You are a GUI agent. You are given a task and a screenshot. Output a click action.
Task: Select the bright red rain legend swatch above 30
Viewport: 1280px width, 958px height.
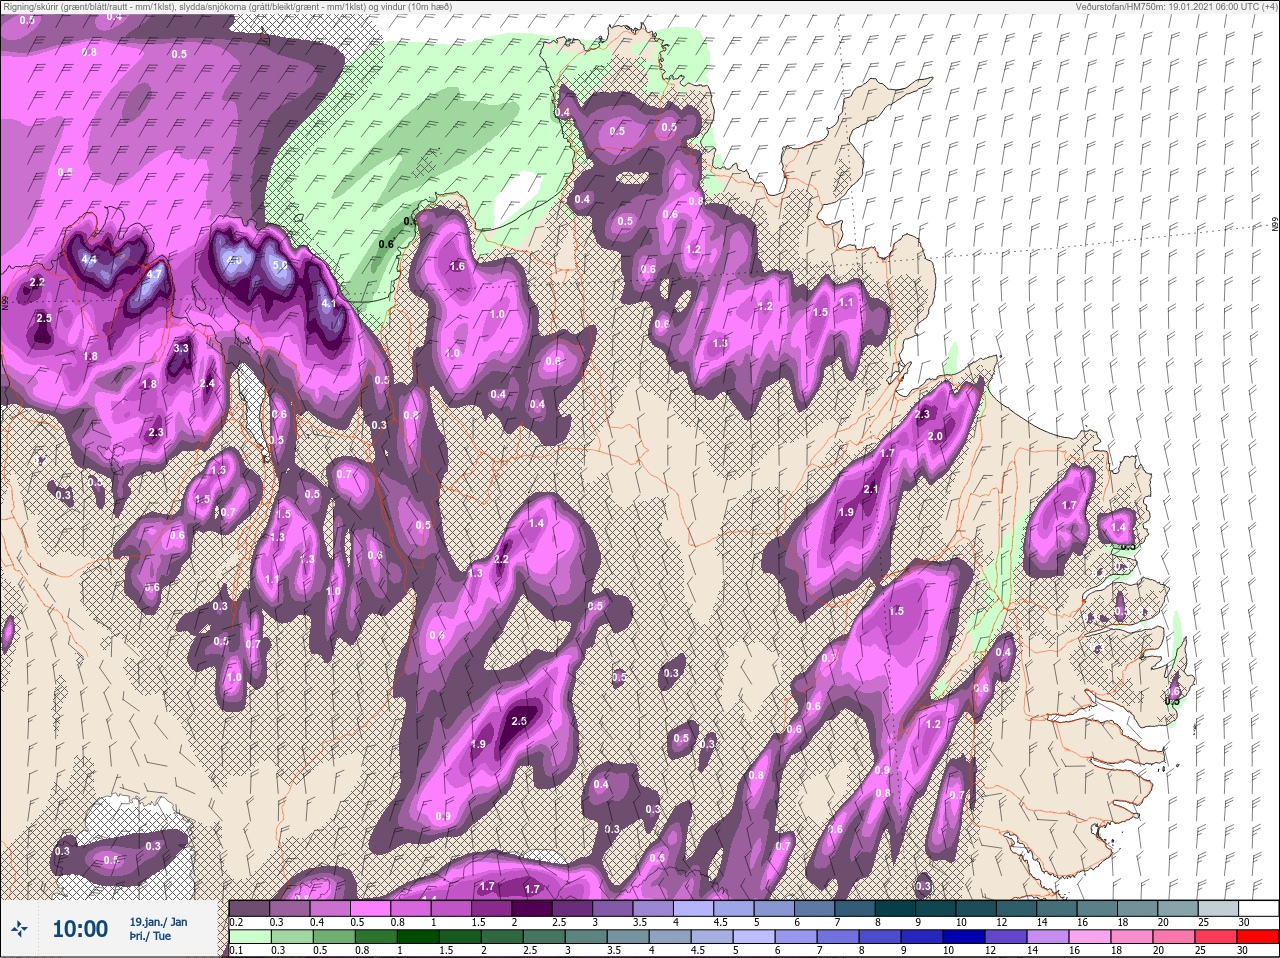[x=1259, y=938]
